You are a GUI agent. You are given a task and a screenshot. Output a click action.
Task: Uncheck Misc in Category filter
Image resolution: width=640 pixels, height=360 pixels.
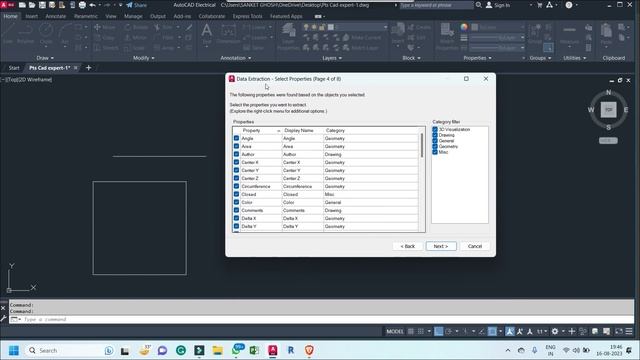[435, 152]
